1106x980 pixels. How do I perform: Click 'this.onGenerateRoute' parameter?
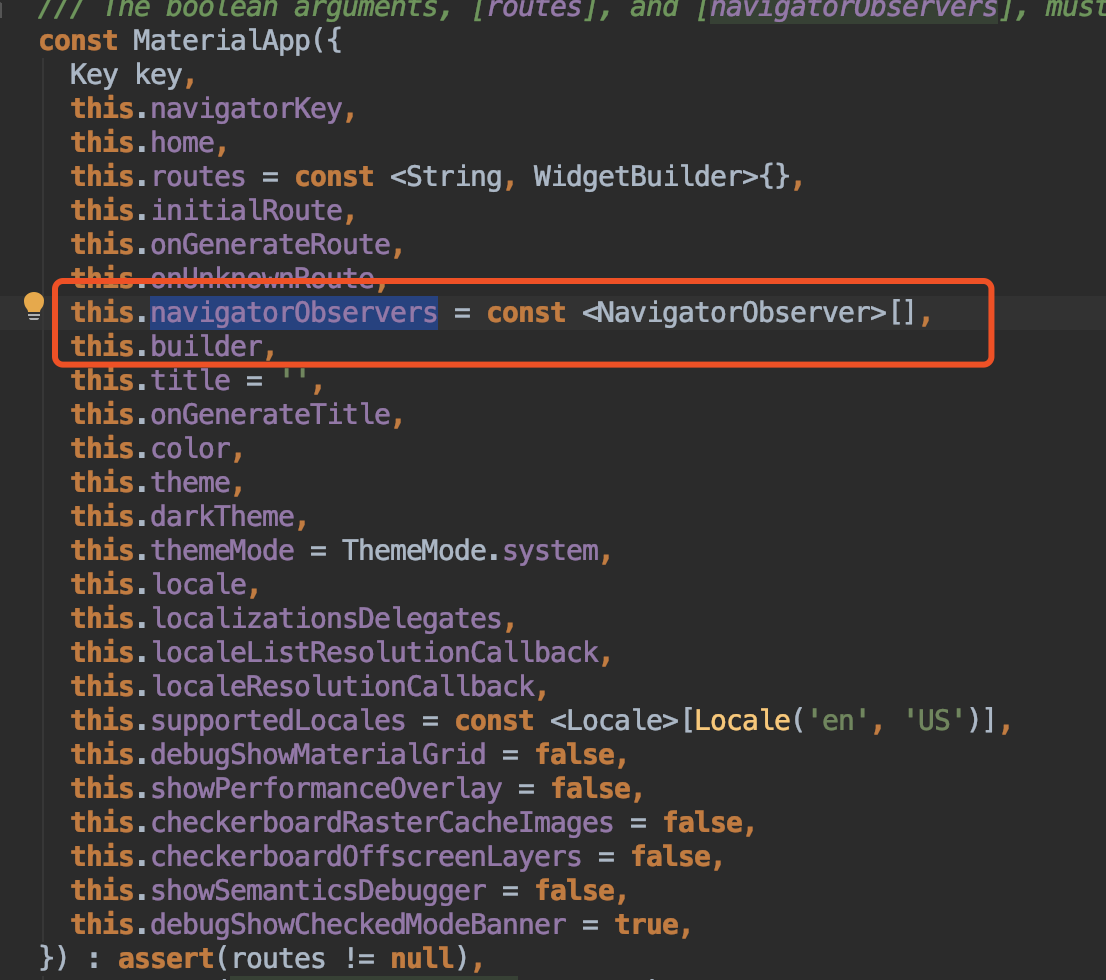(x=236, y=244)
